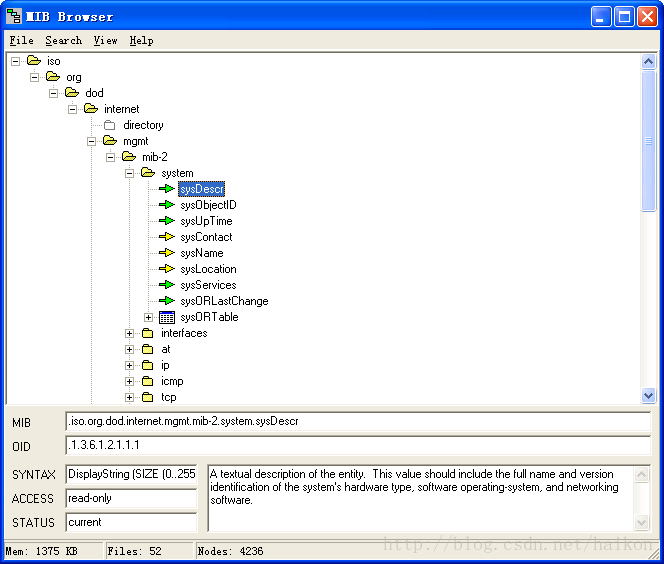Screen dimensions: 664x564
Task: Collapse the iso tree node
Action: click(x=16, y=61)
